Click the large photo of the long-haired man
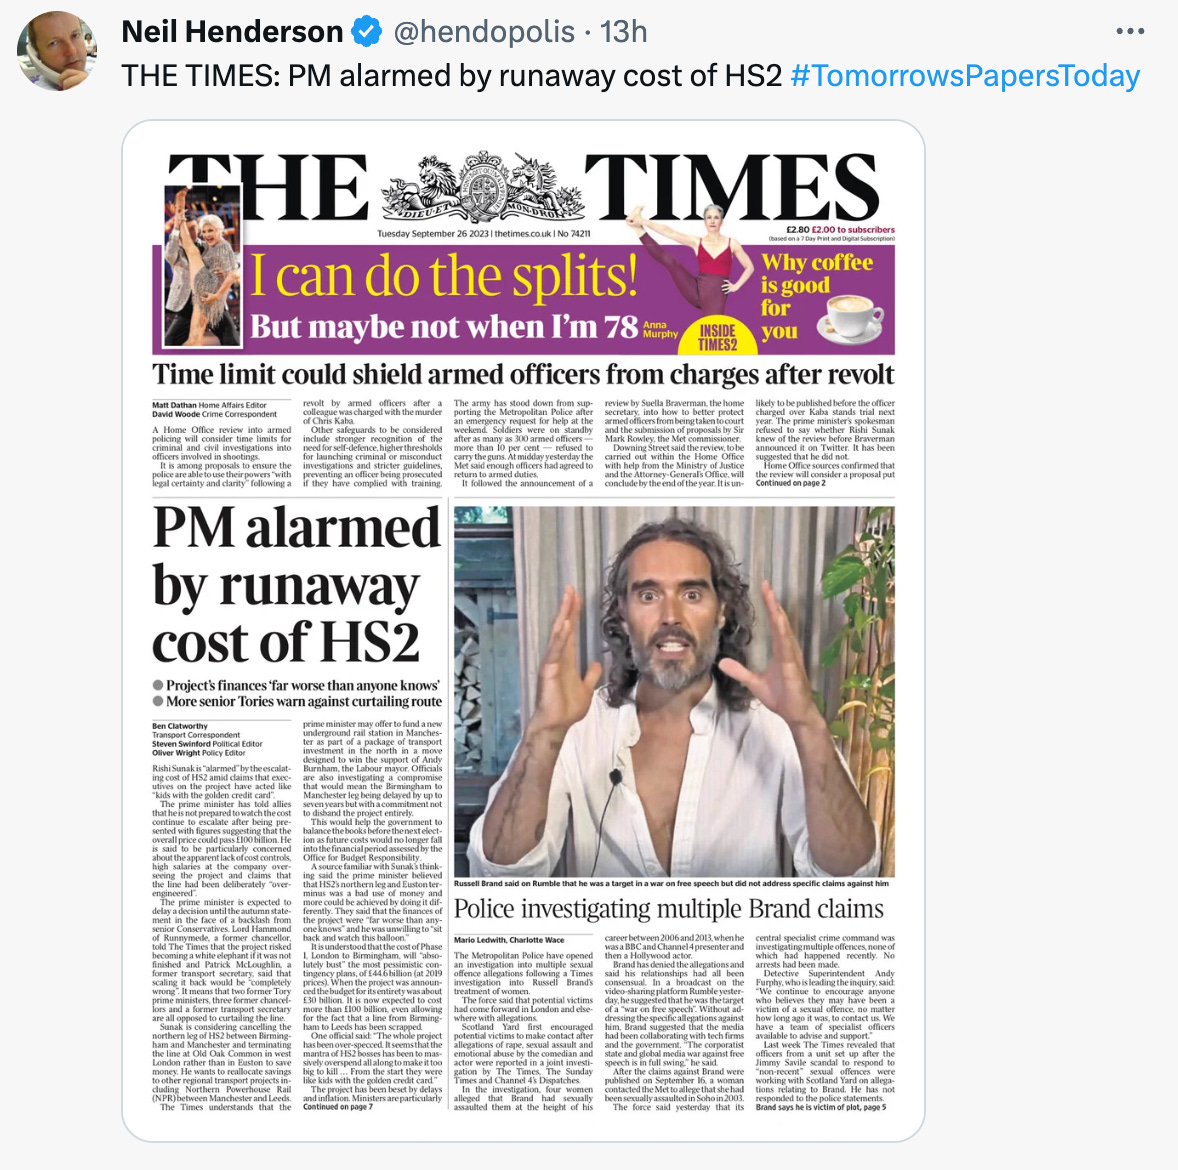The height and width of the screenshot is (1170, 1178). pyautogui.click(x=674, y=691)
